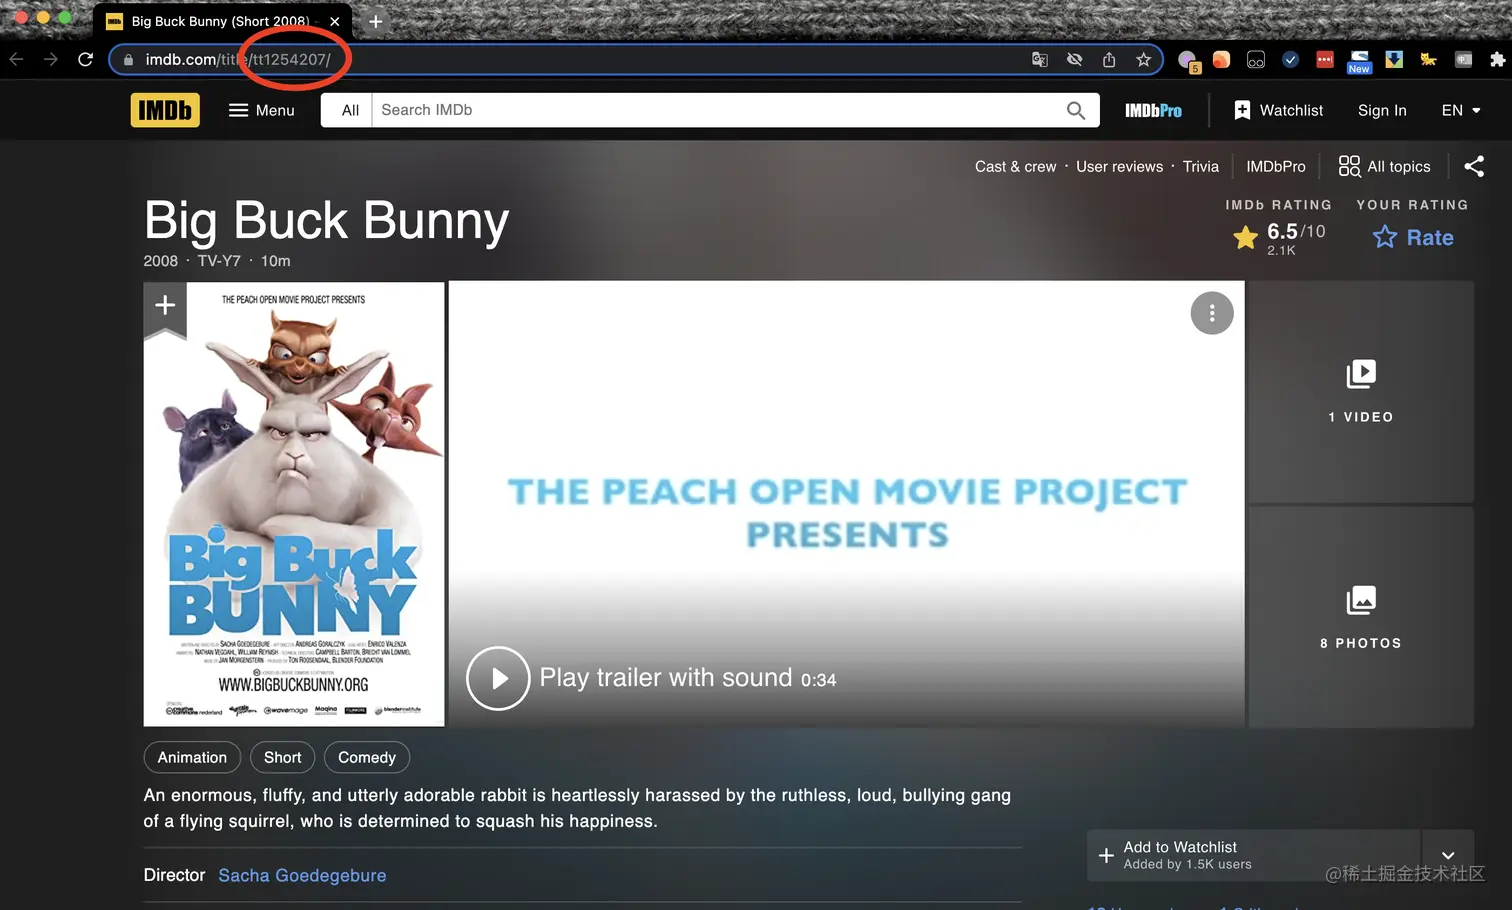Click the browser forward arrow
Screen dimensions: 1512x910
point(51,59)
